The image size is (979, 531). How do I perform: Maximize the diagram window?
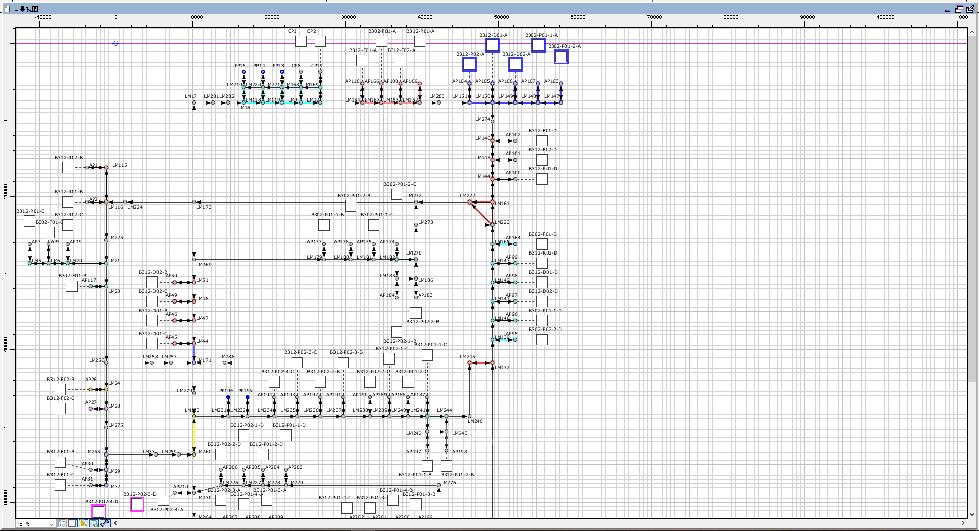click(961, 7)
